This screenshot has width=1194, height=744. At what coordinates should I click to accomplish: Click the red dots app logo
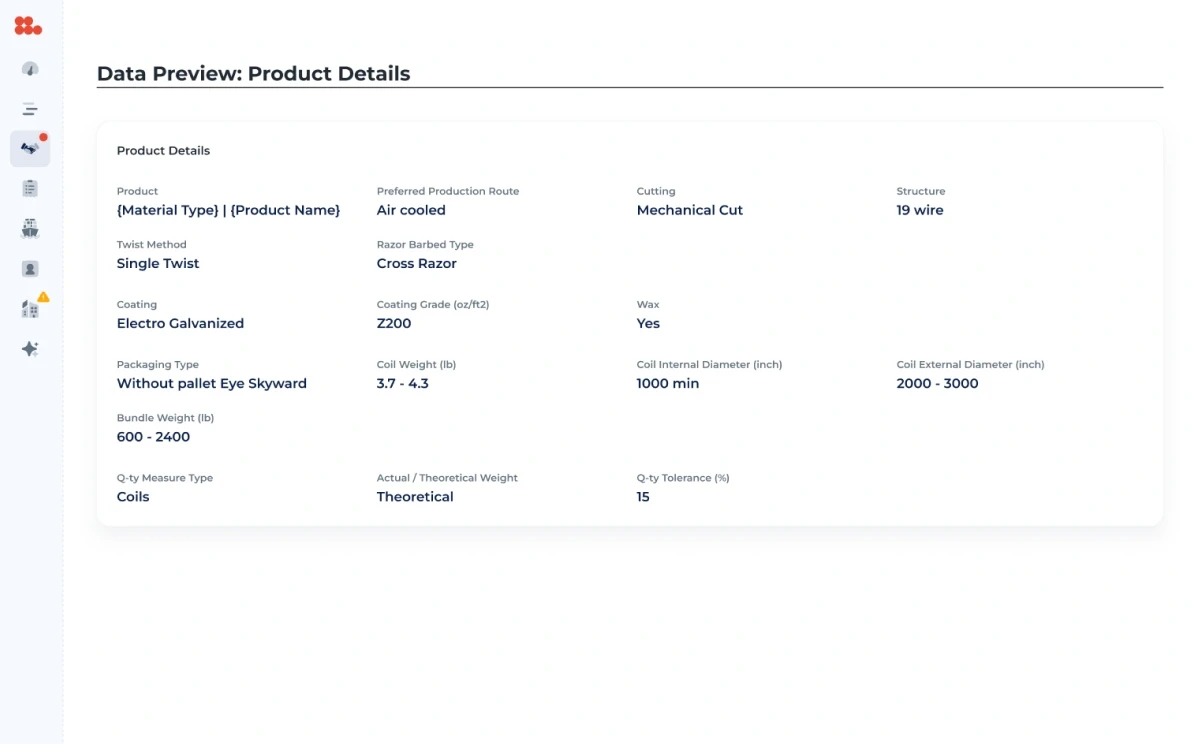[28, 26]
